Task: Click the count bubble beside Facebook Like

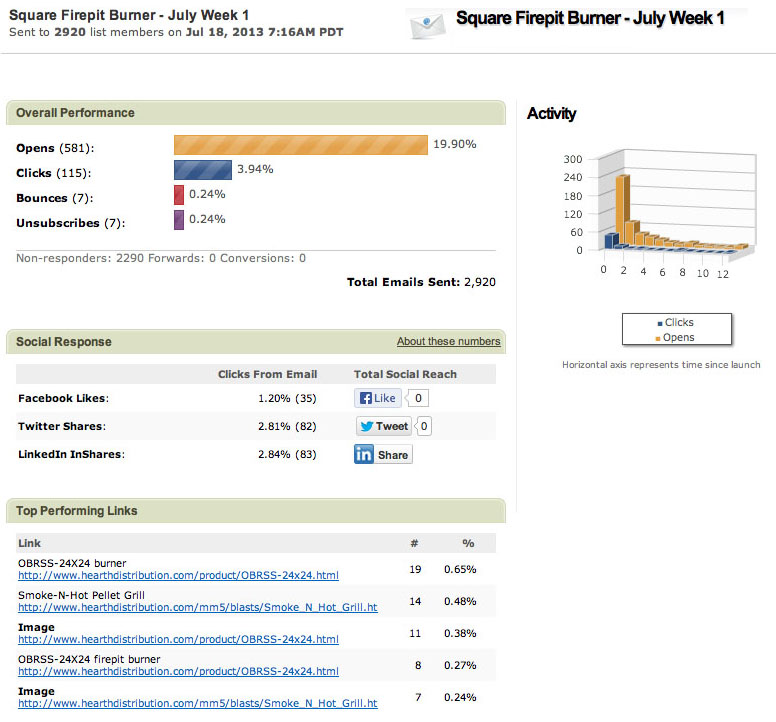Action: 418,398
